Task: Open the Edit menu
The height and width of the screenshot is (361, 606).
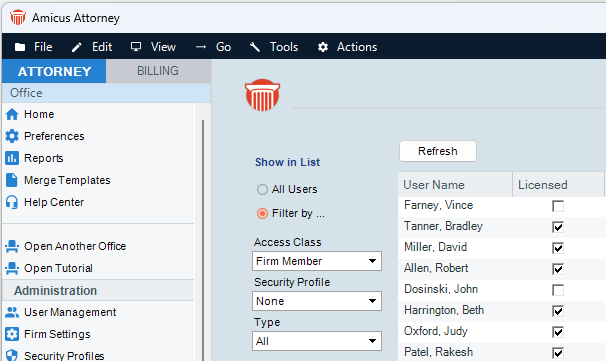Action: pos(102,47)
